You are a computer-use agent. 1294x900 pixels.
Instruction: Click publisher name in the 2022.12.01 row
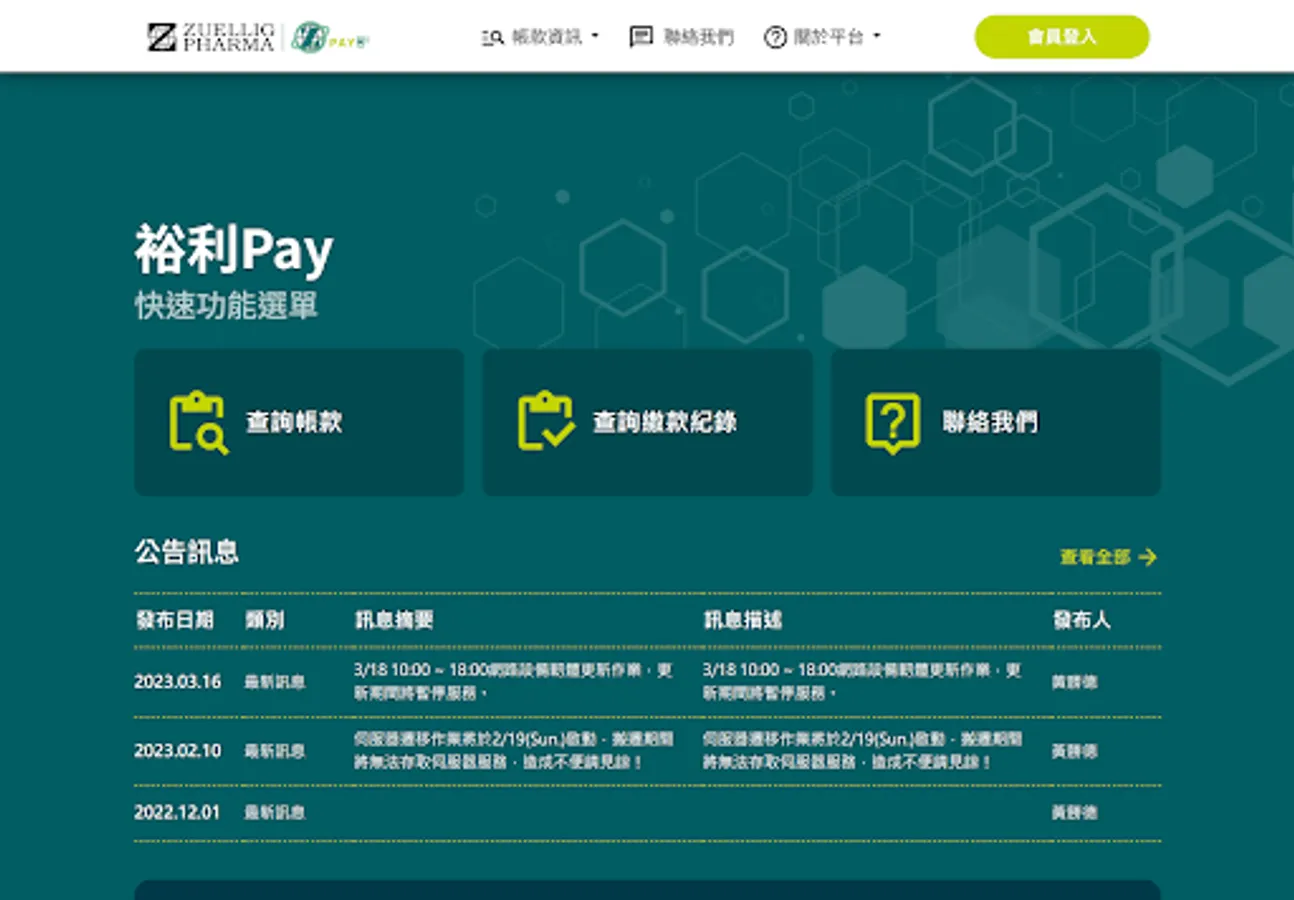1075,813
